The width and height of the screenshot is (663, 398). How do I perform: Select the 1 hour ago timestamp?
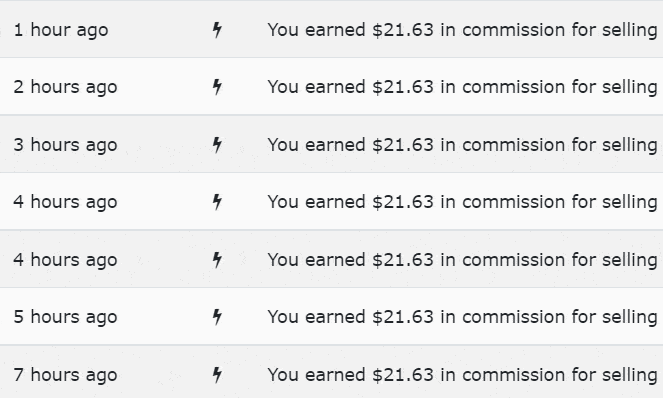pos(61,30)
